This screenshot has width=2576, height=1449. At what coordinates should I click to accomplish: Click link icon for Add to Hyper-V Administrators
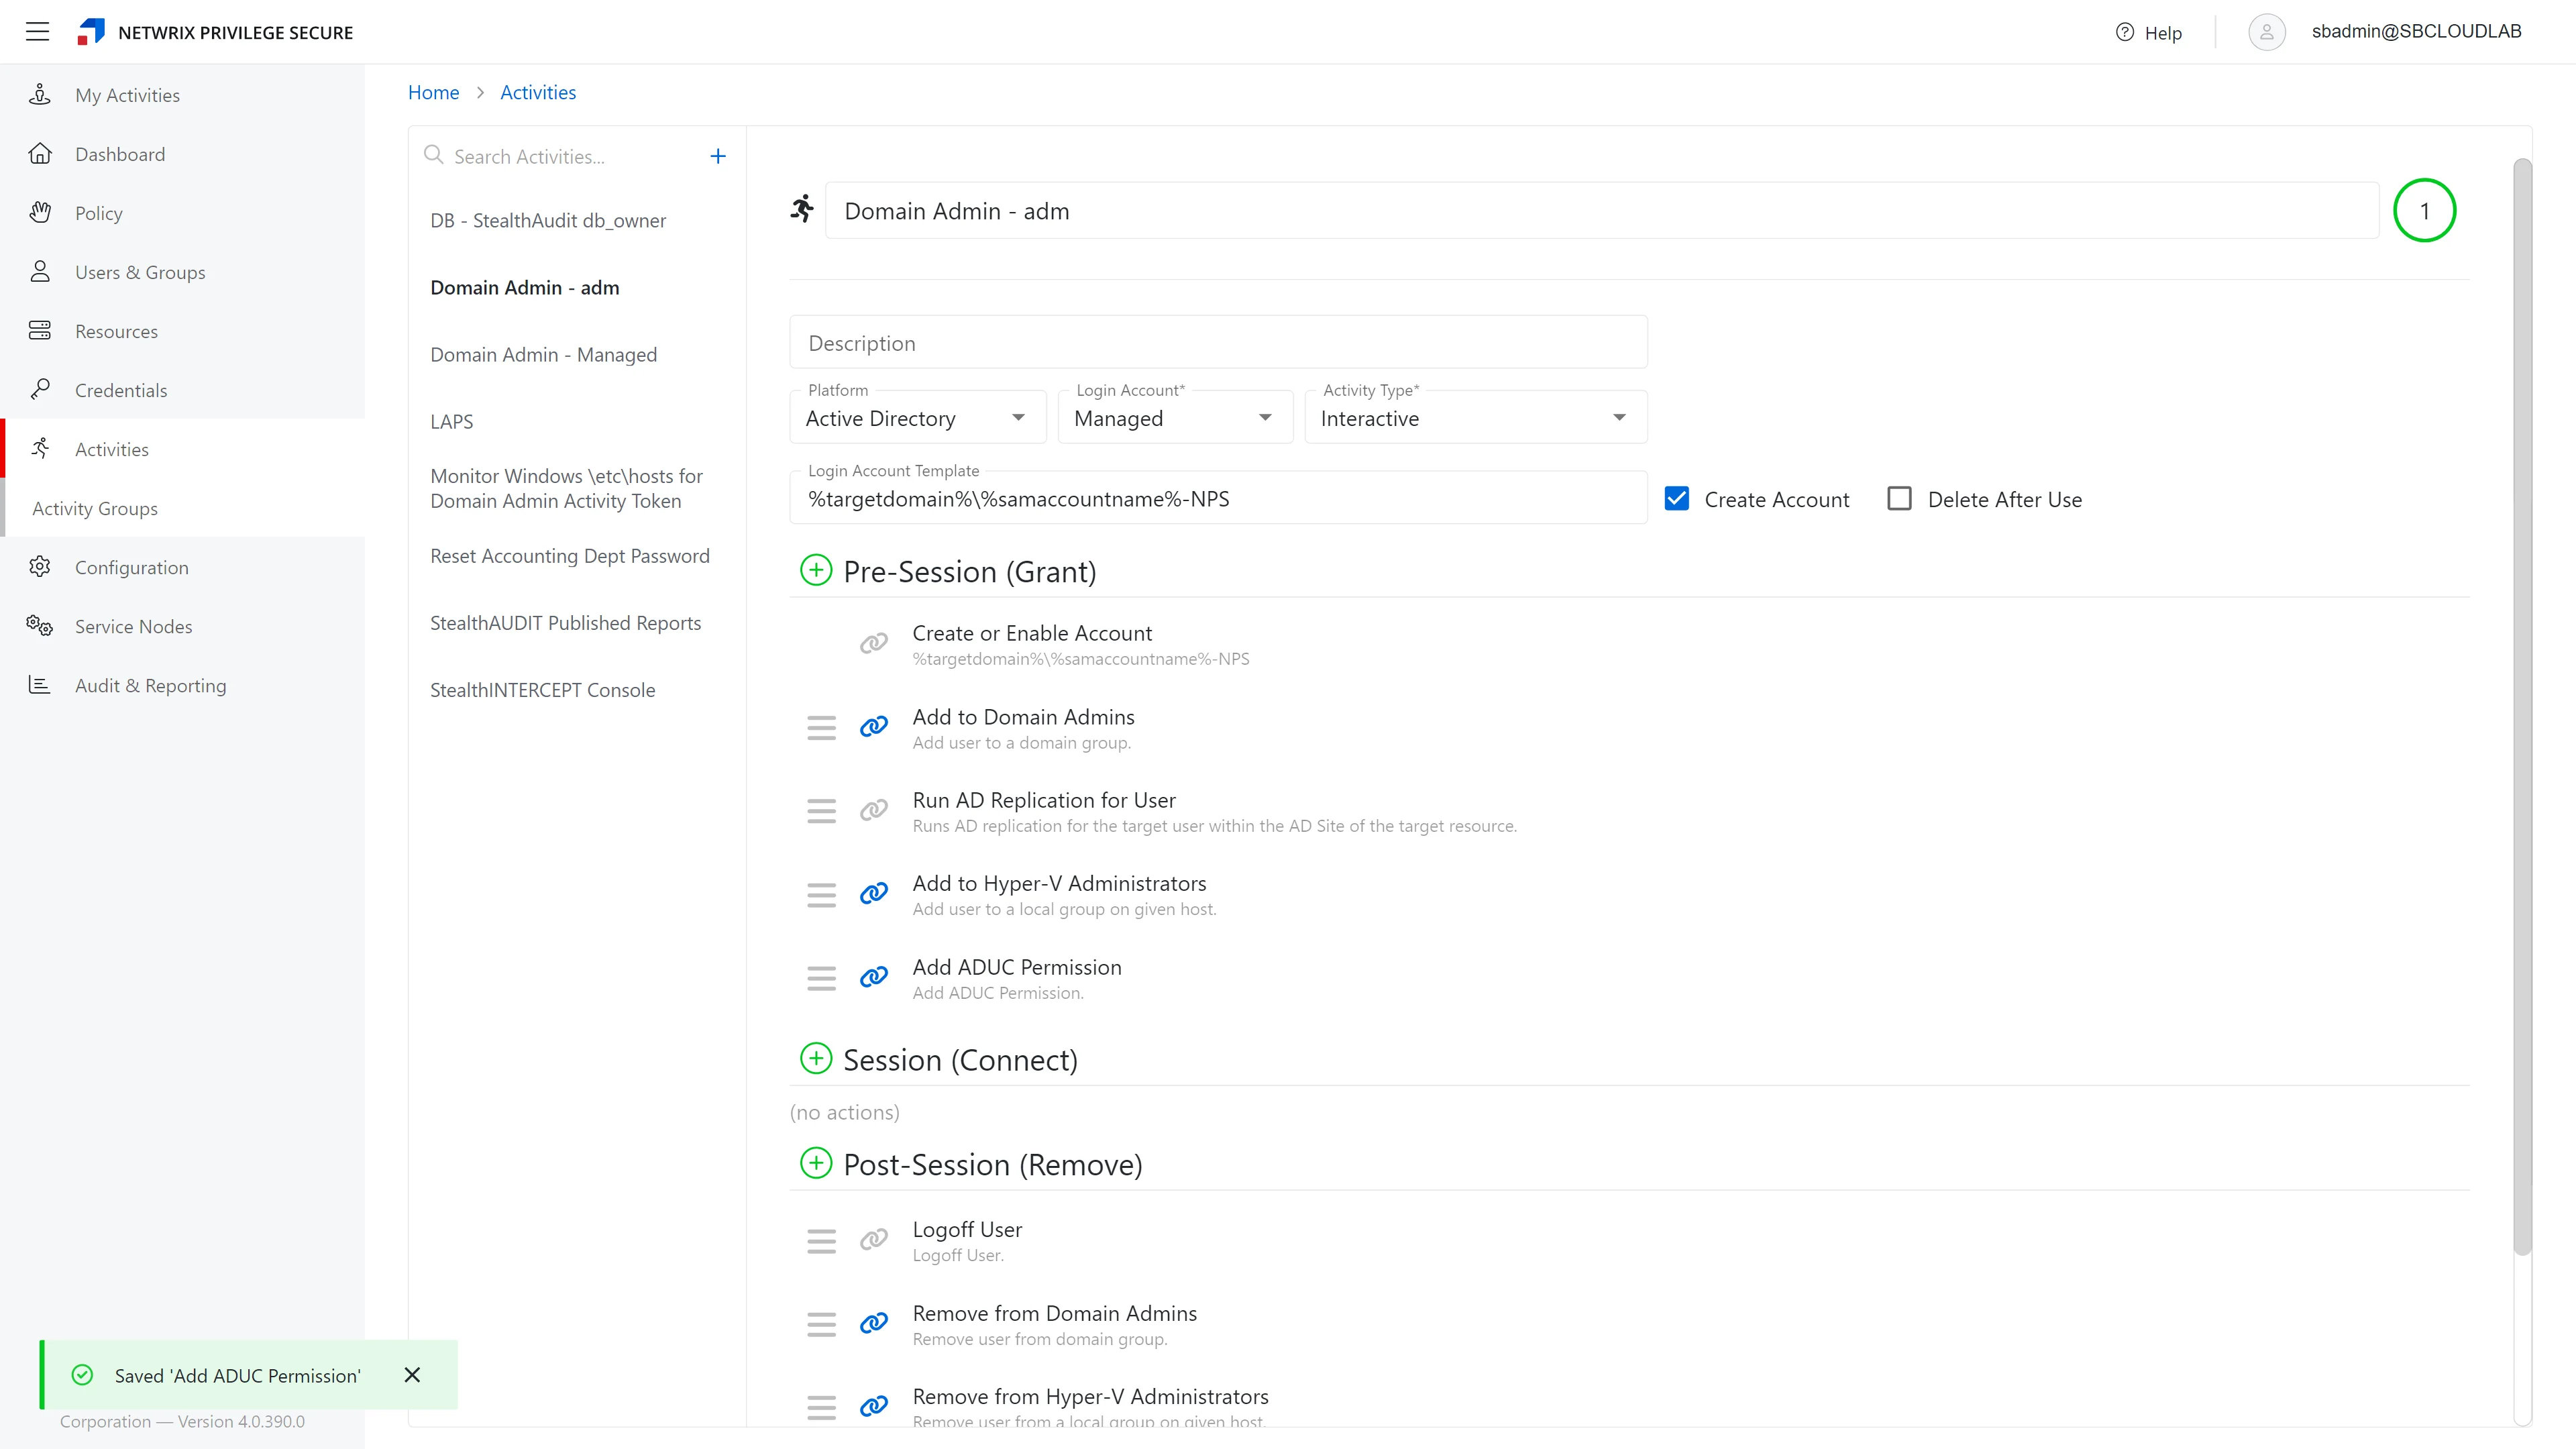point(874,893)
